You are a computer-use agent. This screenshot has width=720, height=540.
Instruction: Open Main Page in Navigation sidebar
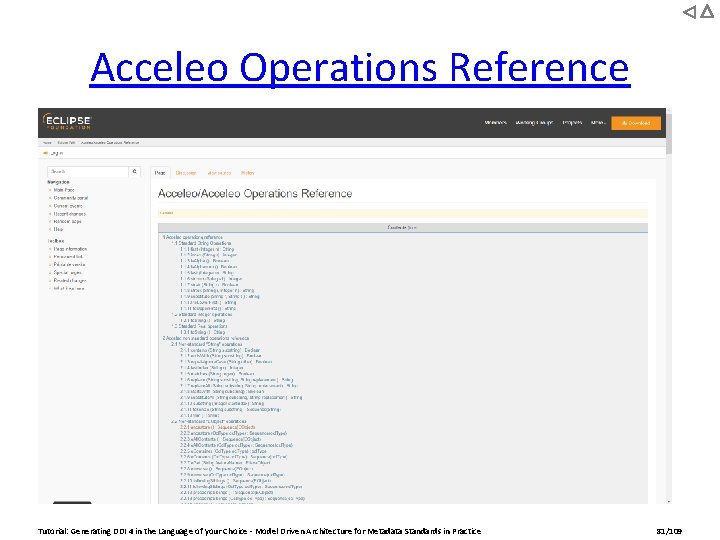coord(64,190)
